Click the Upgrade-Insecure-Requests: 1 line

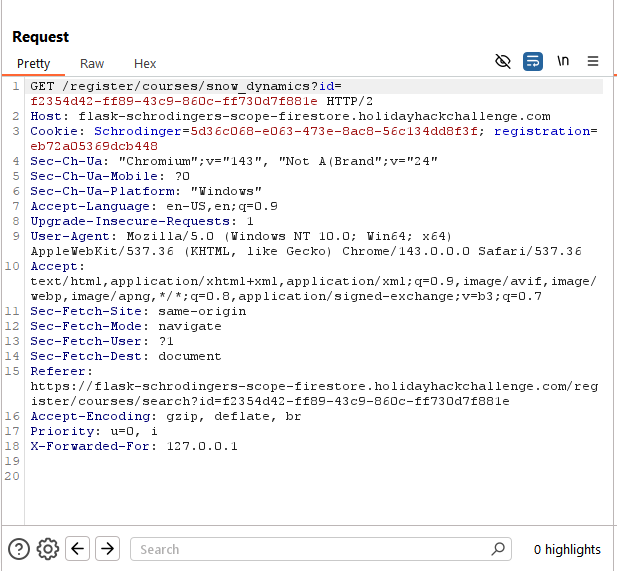[142, 221]
